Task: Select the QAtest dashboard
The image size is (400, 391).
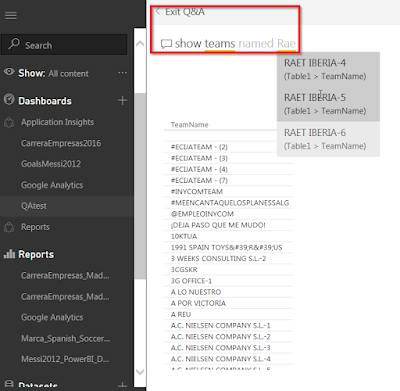Action: [x=34, y=206]
